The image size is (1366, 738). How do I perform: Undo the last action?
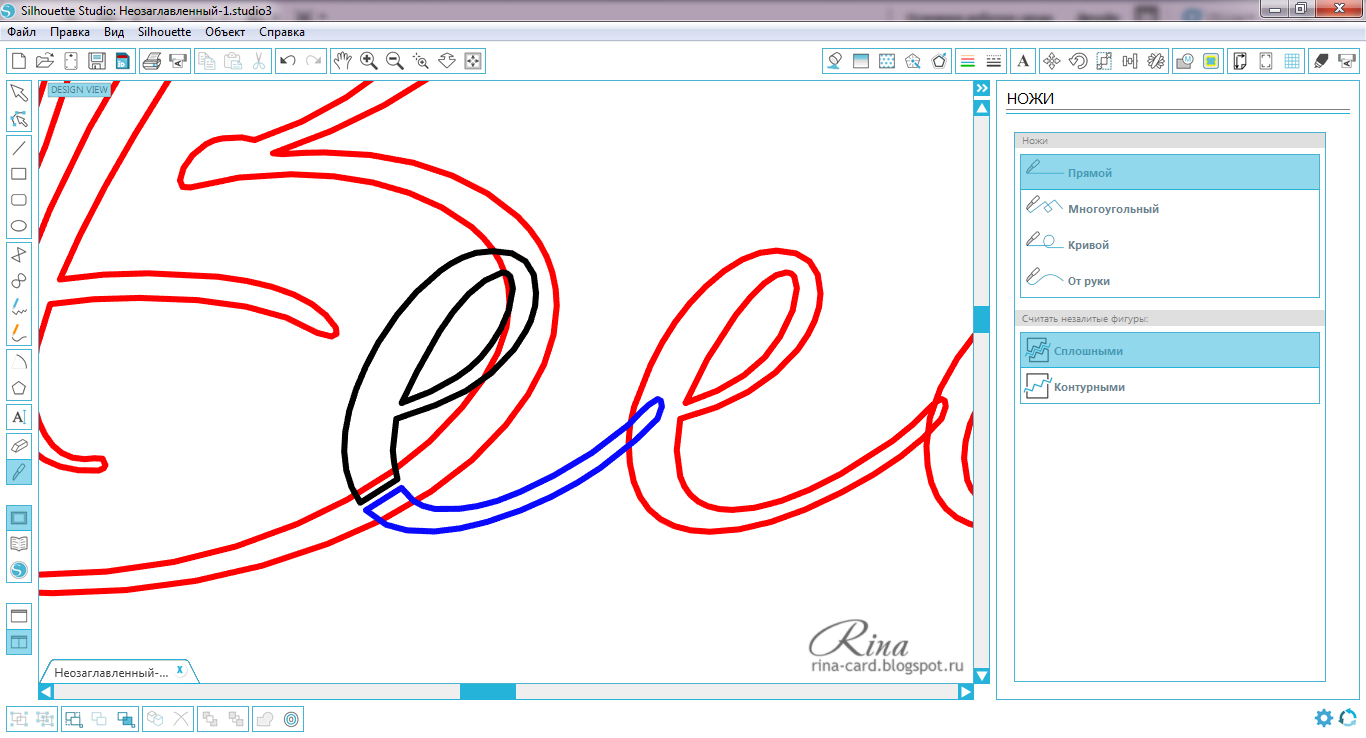[x=288, y=61]
